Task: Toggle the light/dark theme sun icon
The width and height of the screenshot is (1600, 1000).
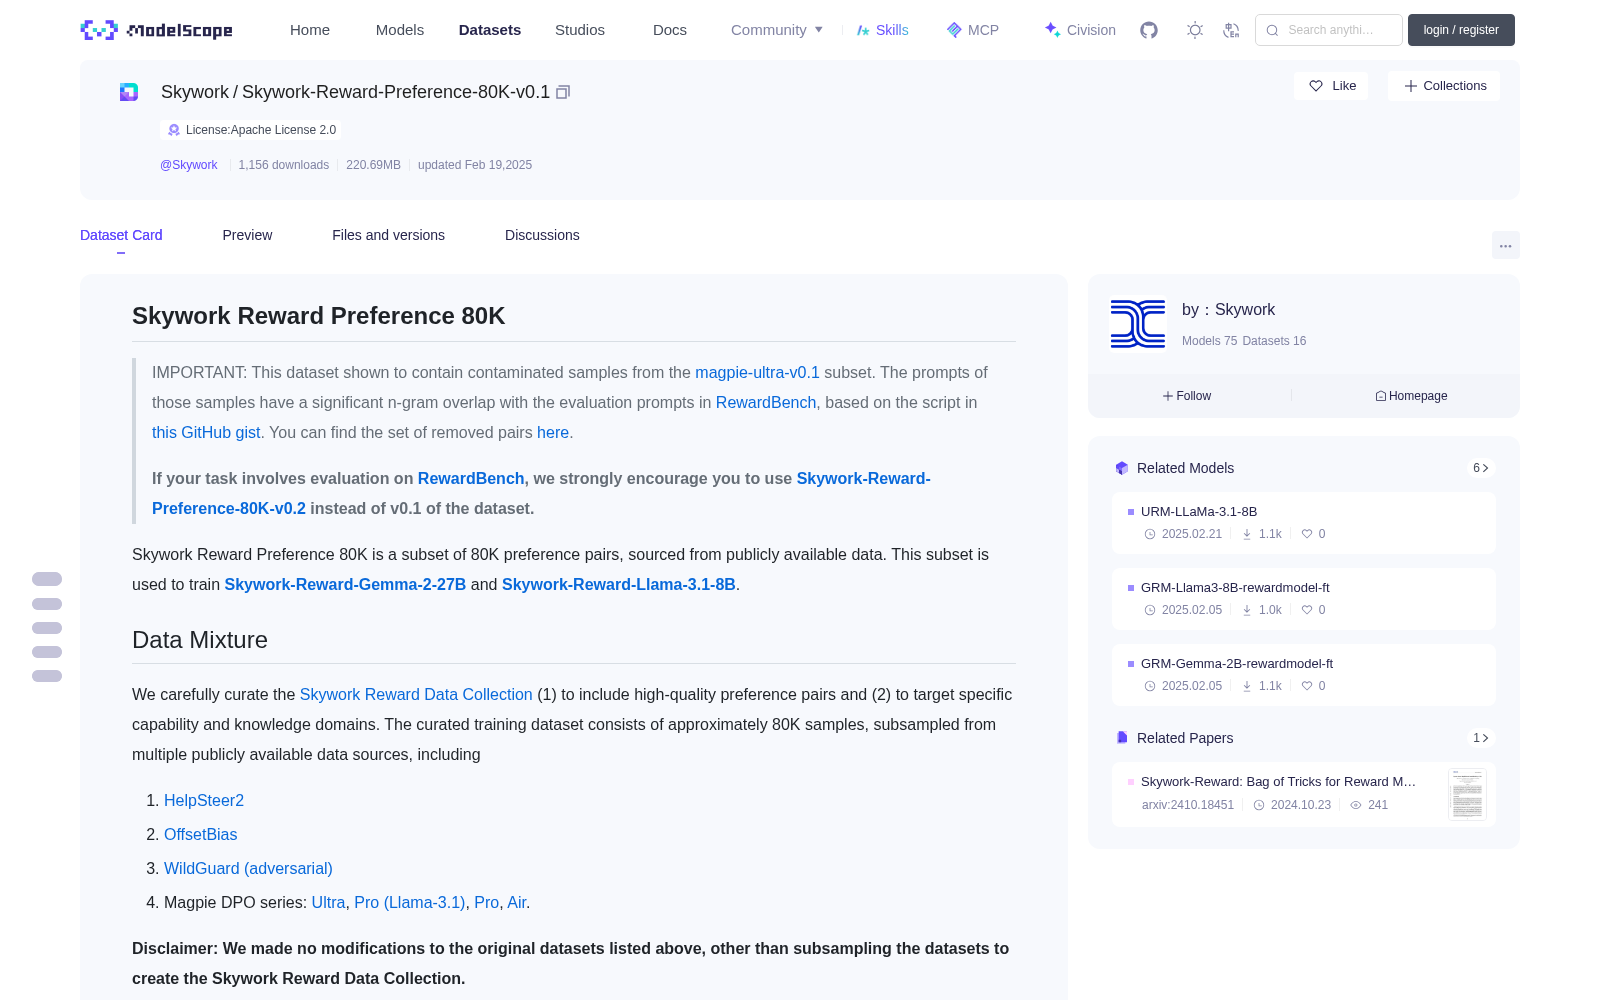Action: [x=1195, y=30]
